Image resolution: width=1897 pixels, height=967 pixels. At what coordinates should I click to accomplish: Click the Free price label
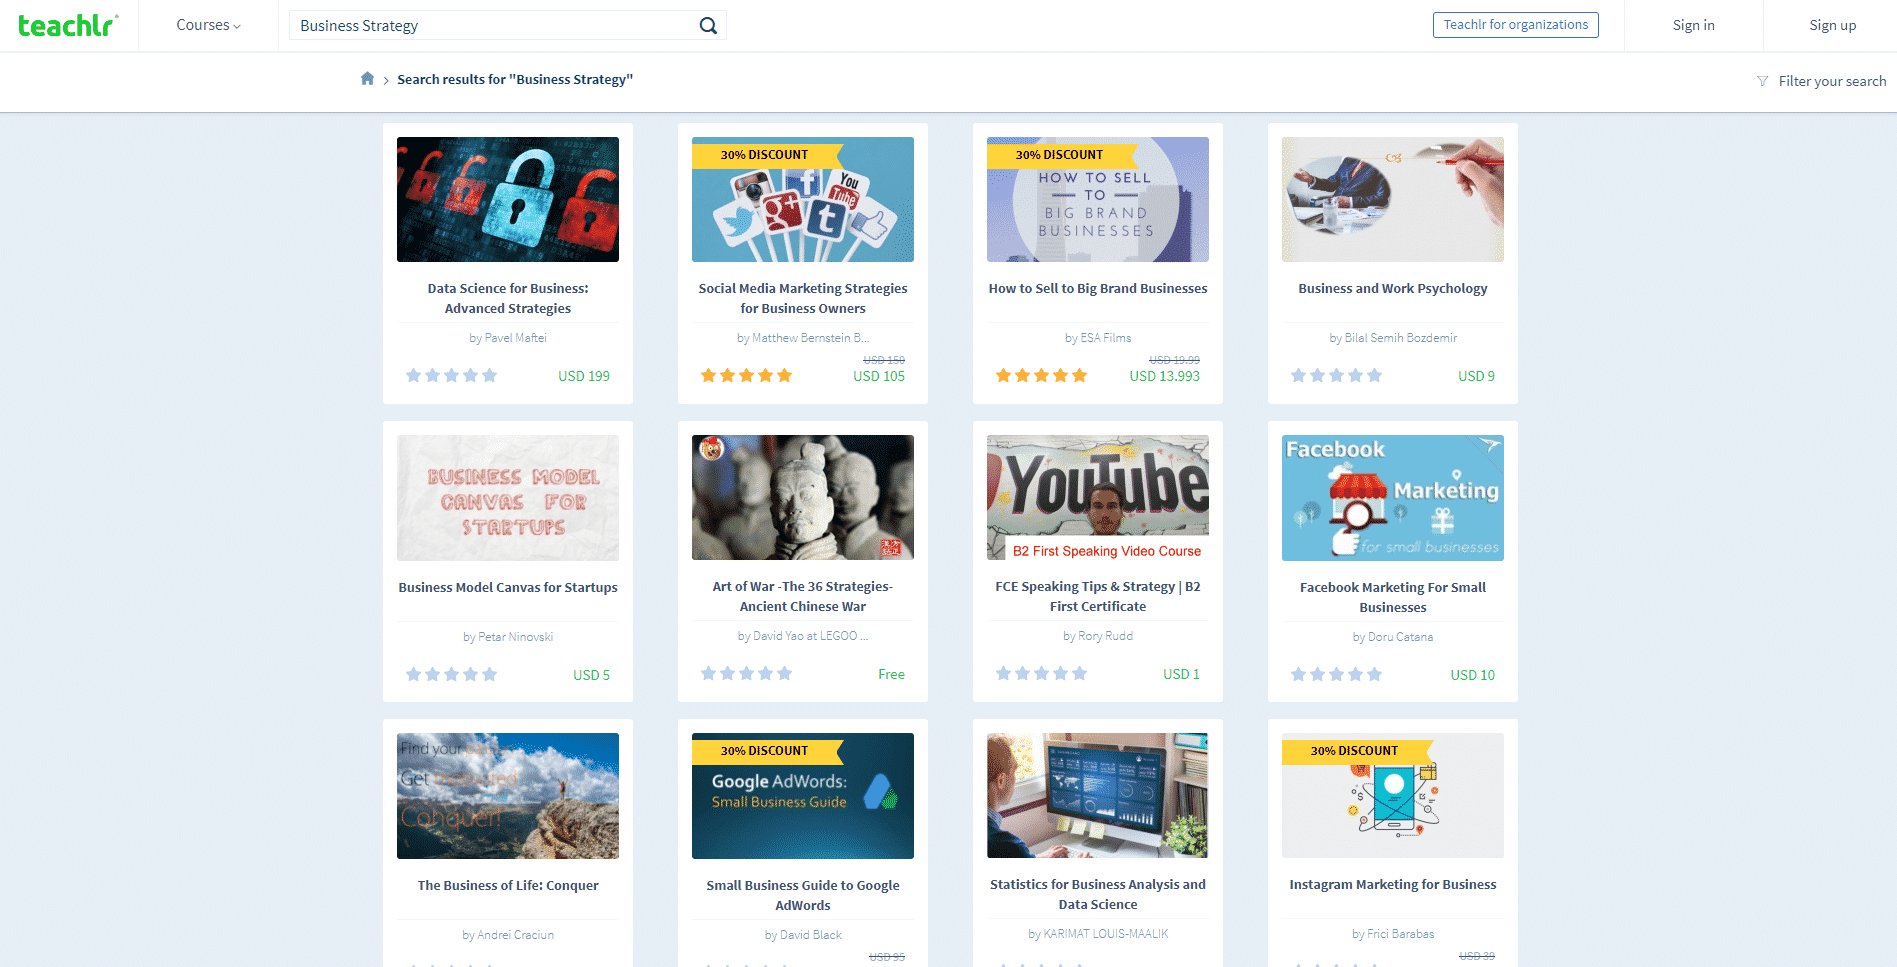(891, 675)
